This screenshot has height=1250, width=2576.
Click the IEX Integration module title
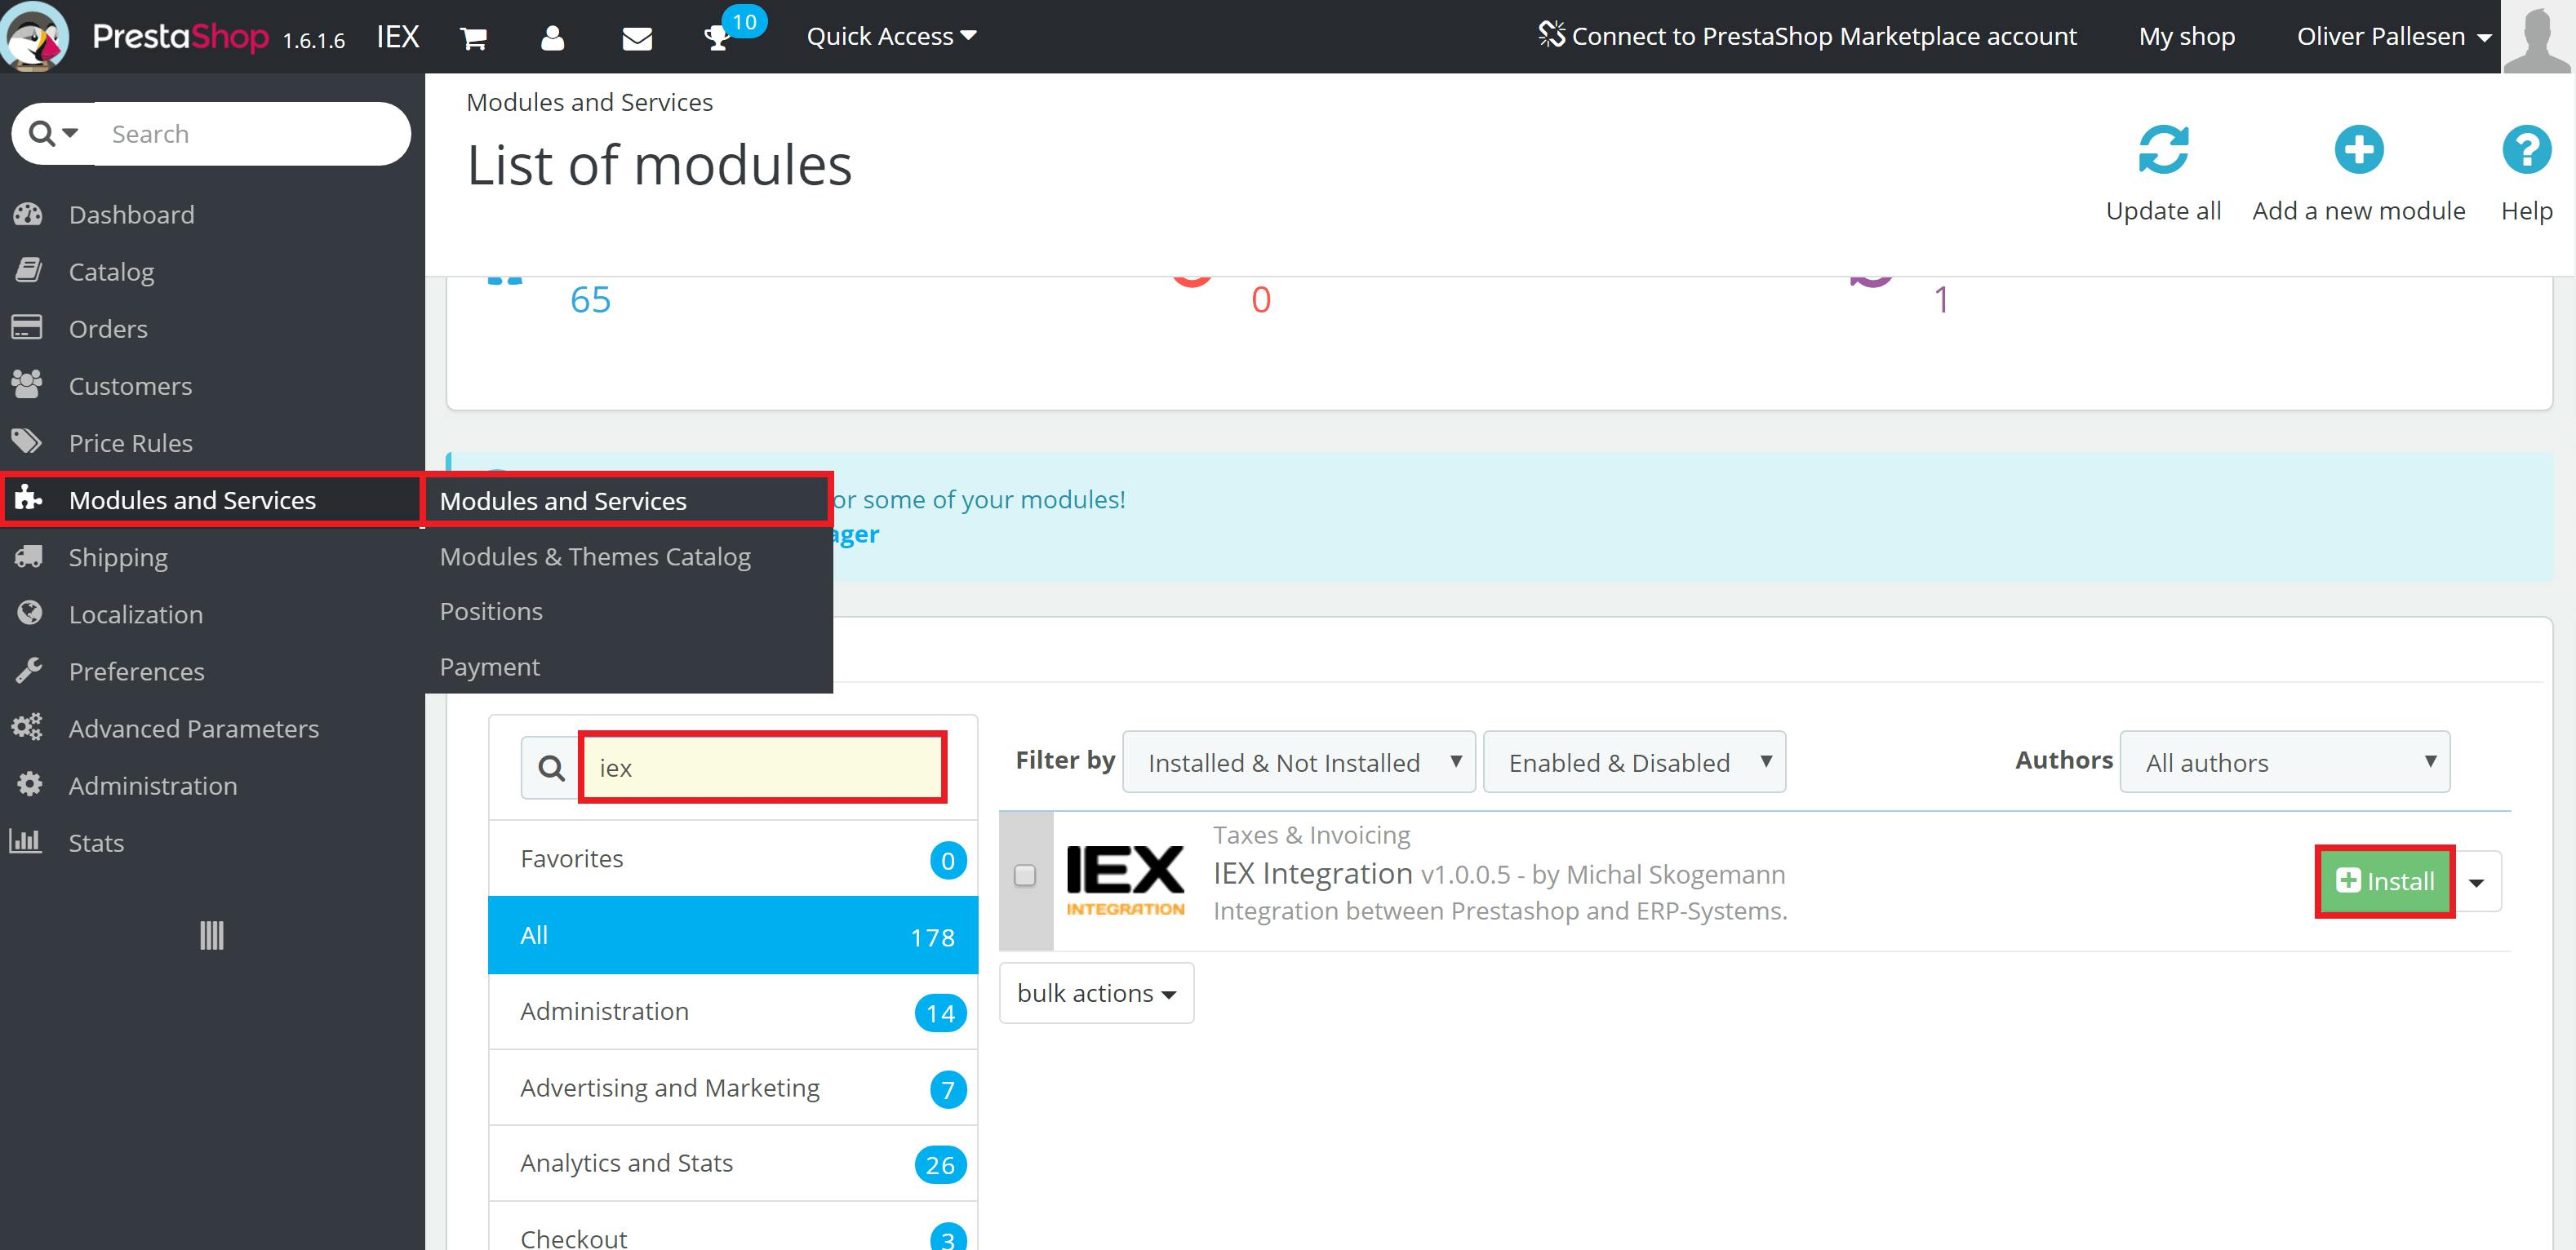tap(1312, 873)
